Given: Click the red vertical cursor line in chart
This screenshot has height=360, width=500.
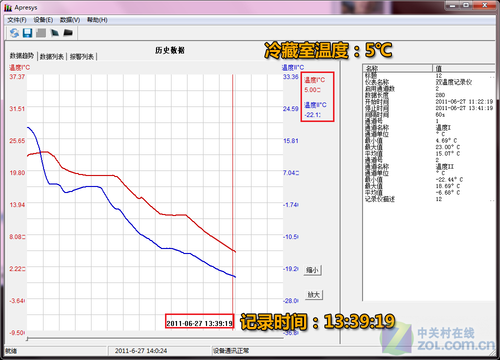Looking at the screenshot, I should point(233,193).
